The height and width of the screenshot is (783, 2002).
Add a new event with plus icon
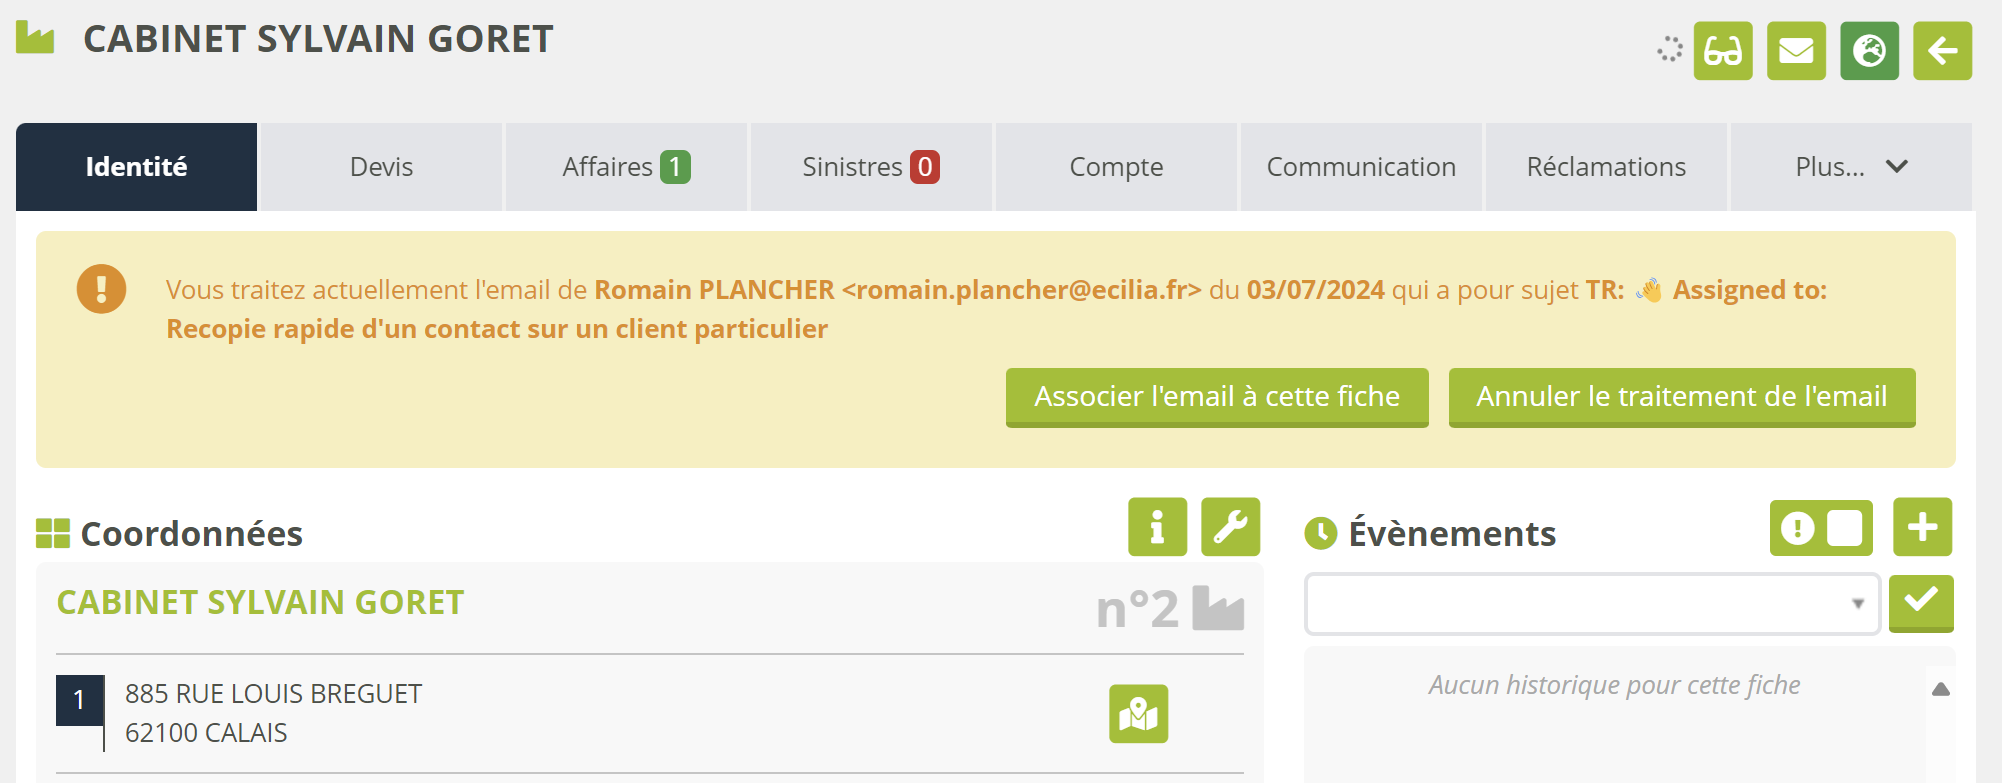coord(1922,527)
